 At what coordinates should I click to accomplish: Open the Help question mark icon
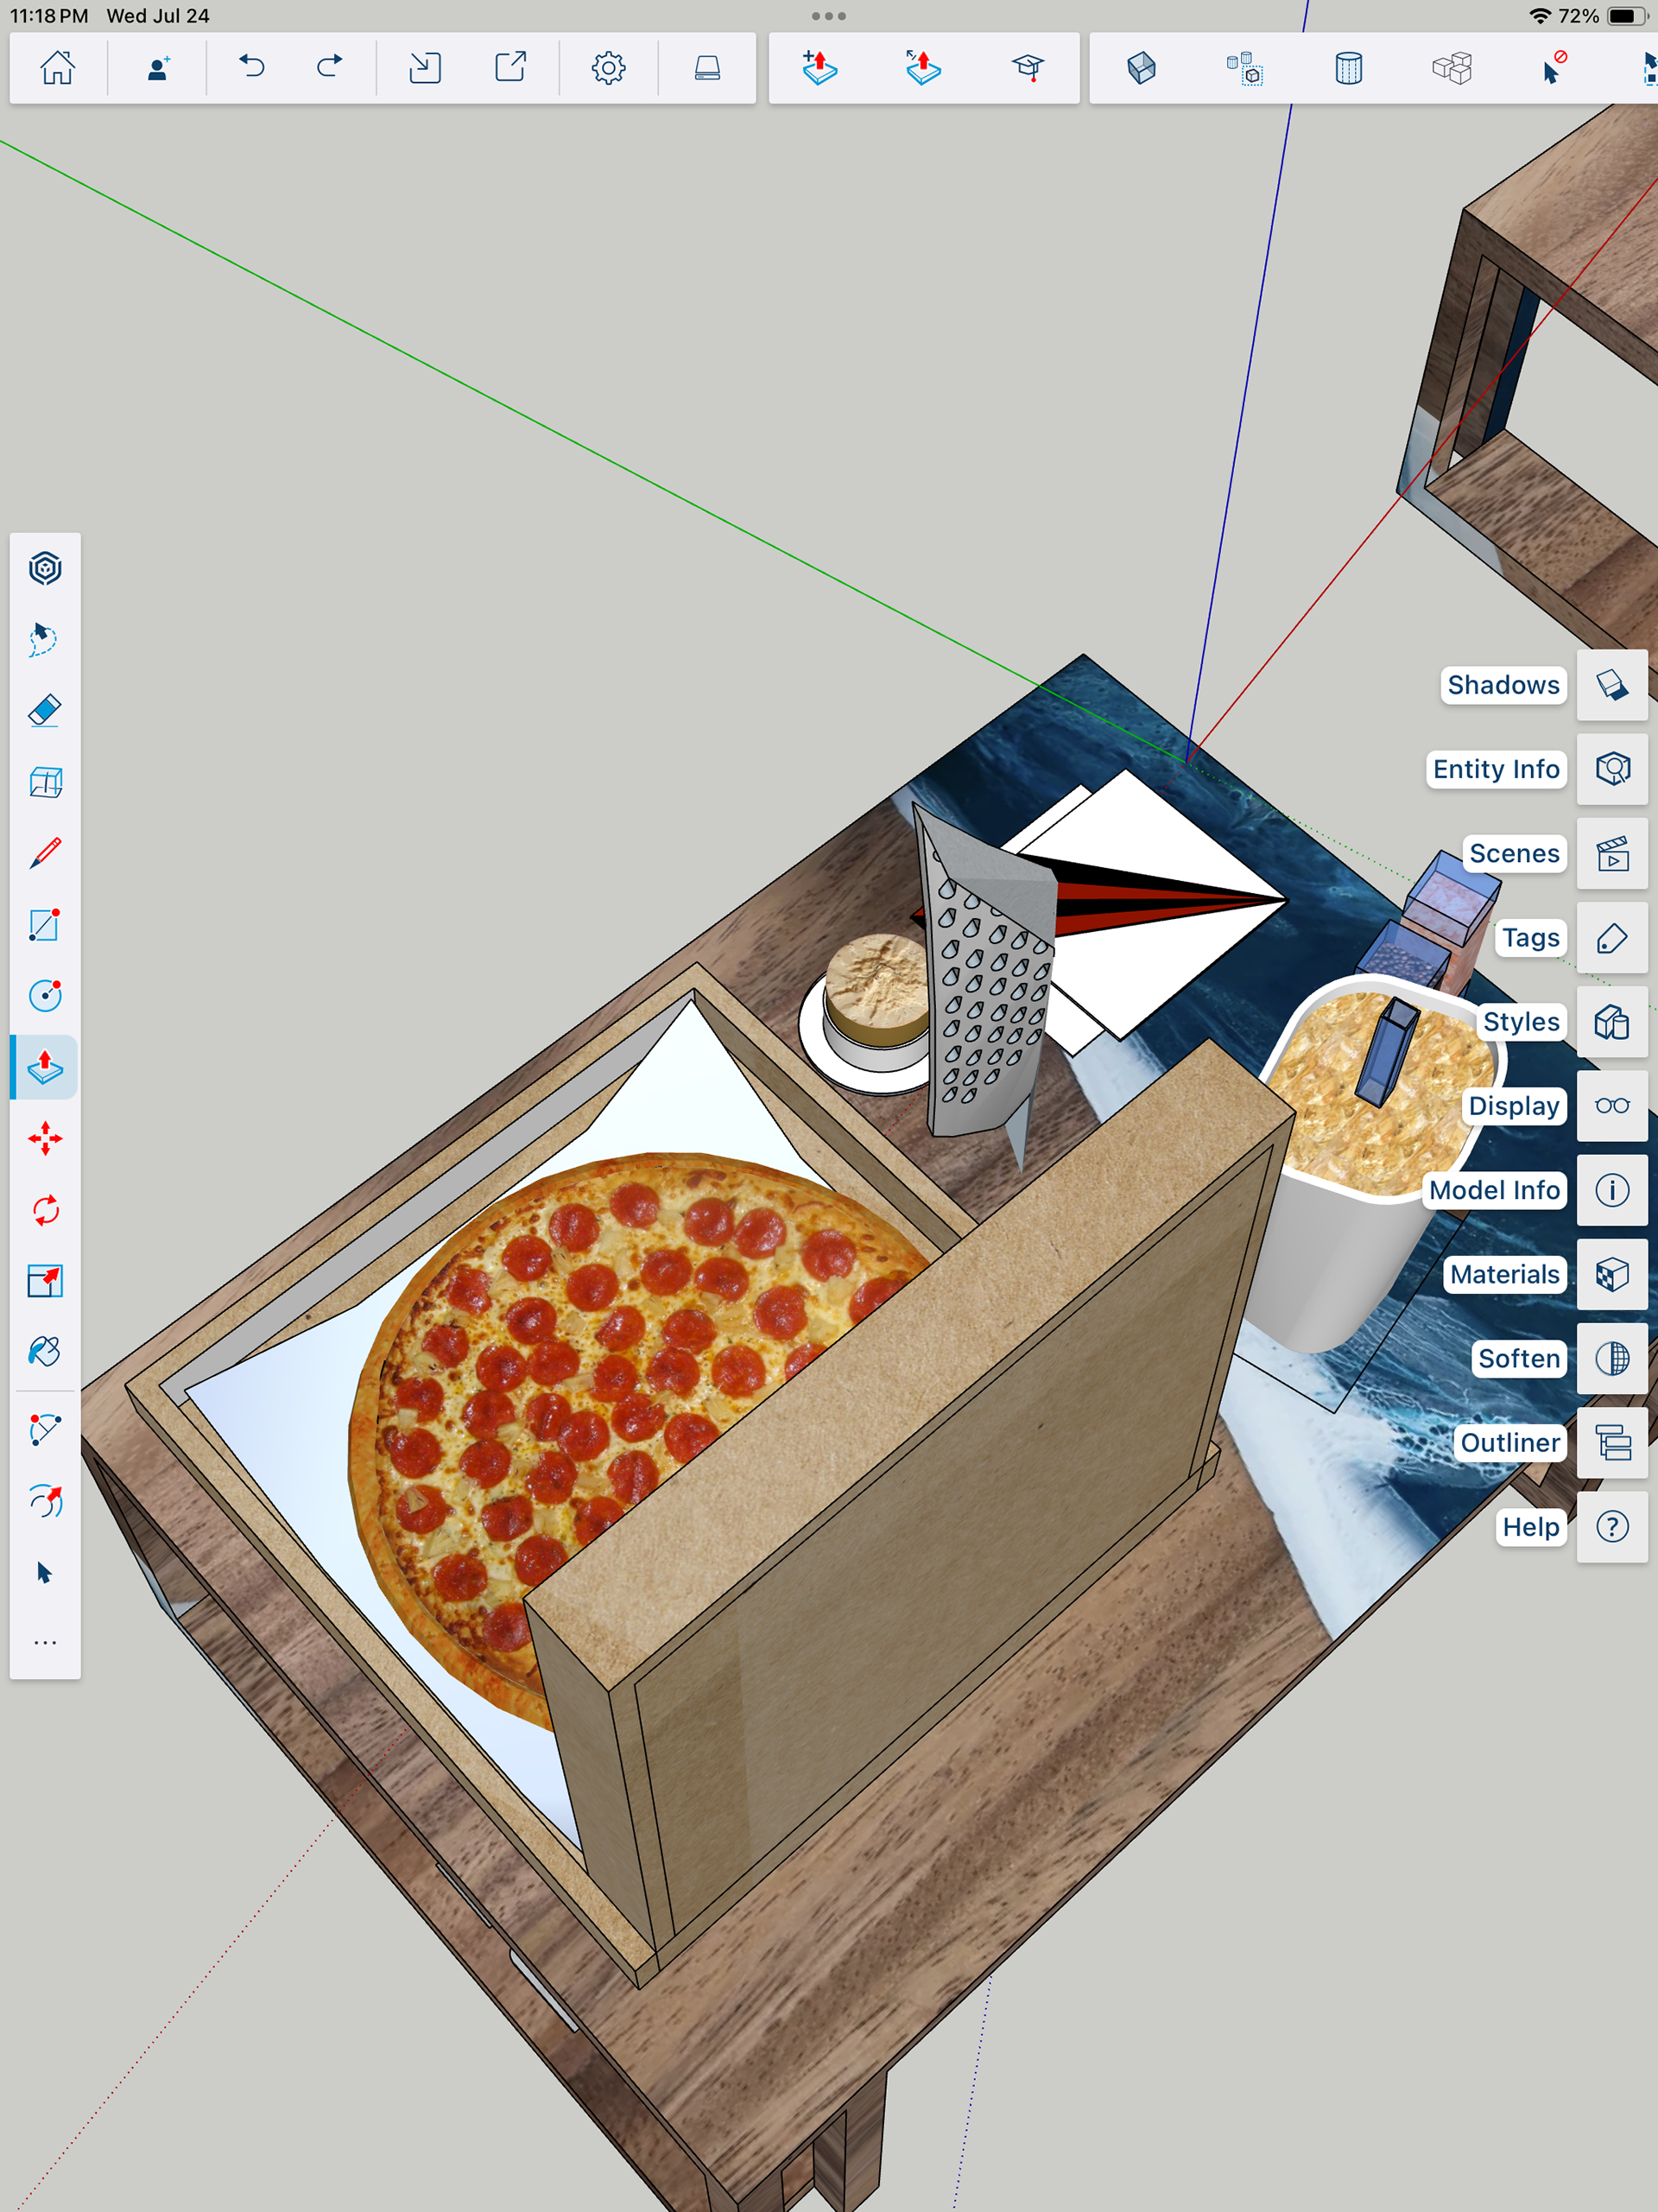[x=1612, y=1527]
